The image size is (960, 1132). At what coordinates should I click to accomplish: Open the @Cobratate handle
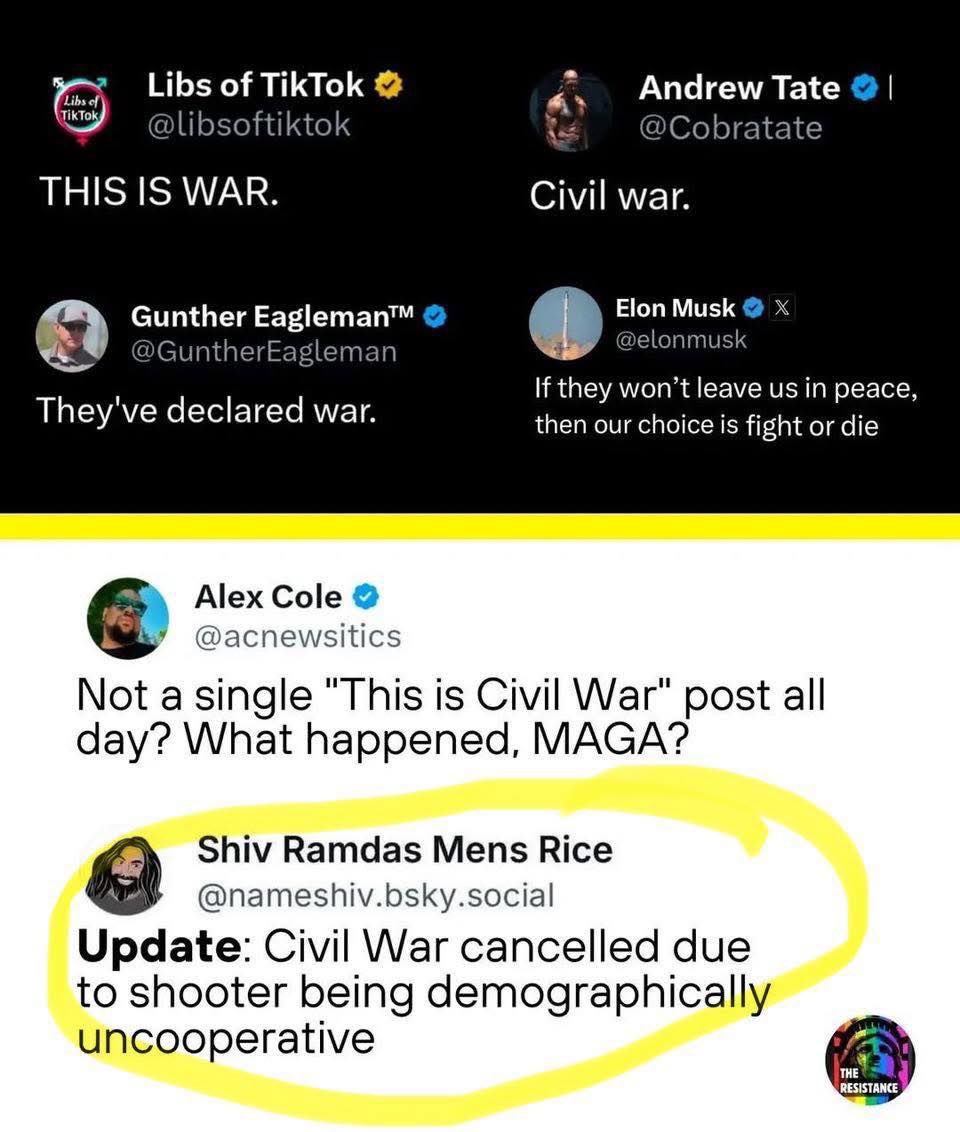point(730,129)
